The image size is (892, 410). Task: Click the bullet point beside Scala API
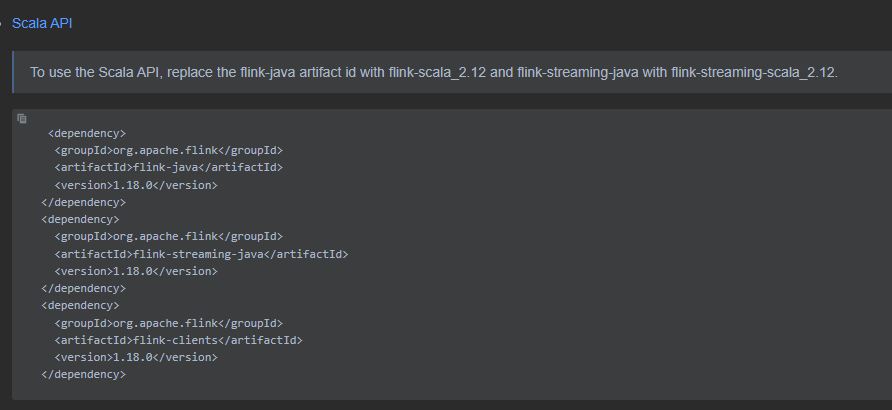[1, 24]
